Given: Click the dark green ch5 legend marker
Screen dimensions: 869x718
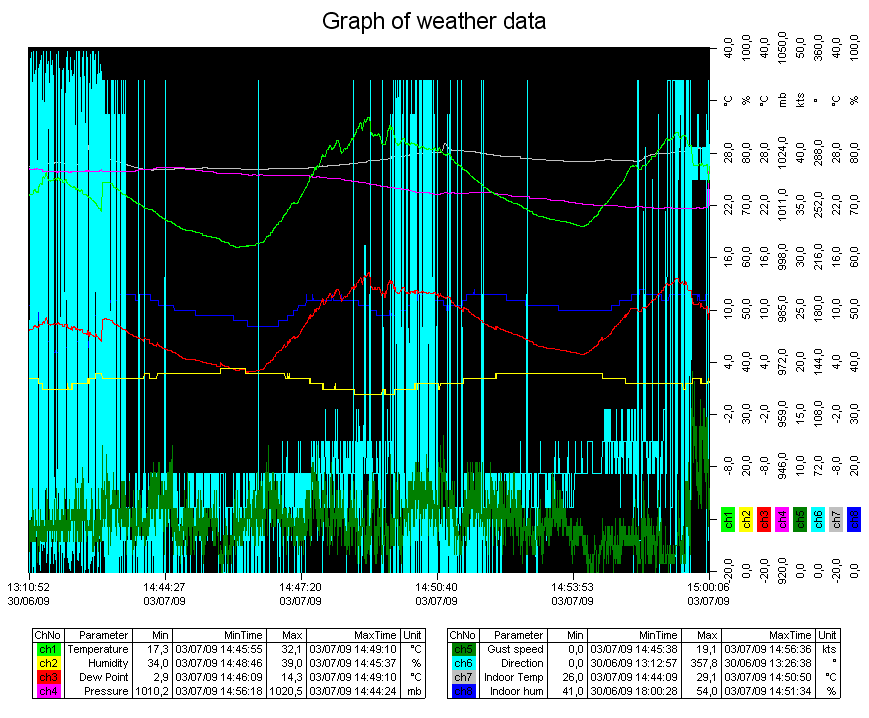Looking at the screenshot, I should [x=799, y=519].
